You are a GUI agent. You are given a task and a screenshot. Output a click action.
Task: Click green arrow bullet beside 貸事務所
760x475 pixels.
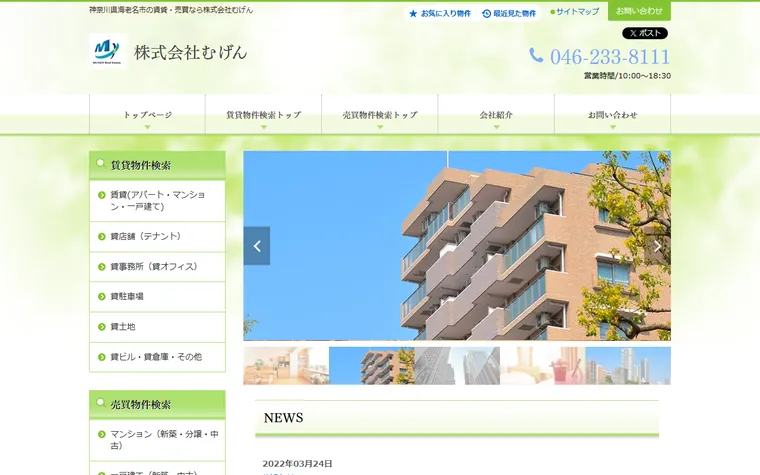(102, 267)
